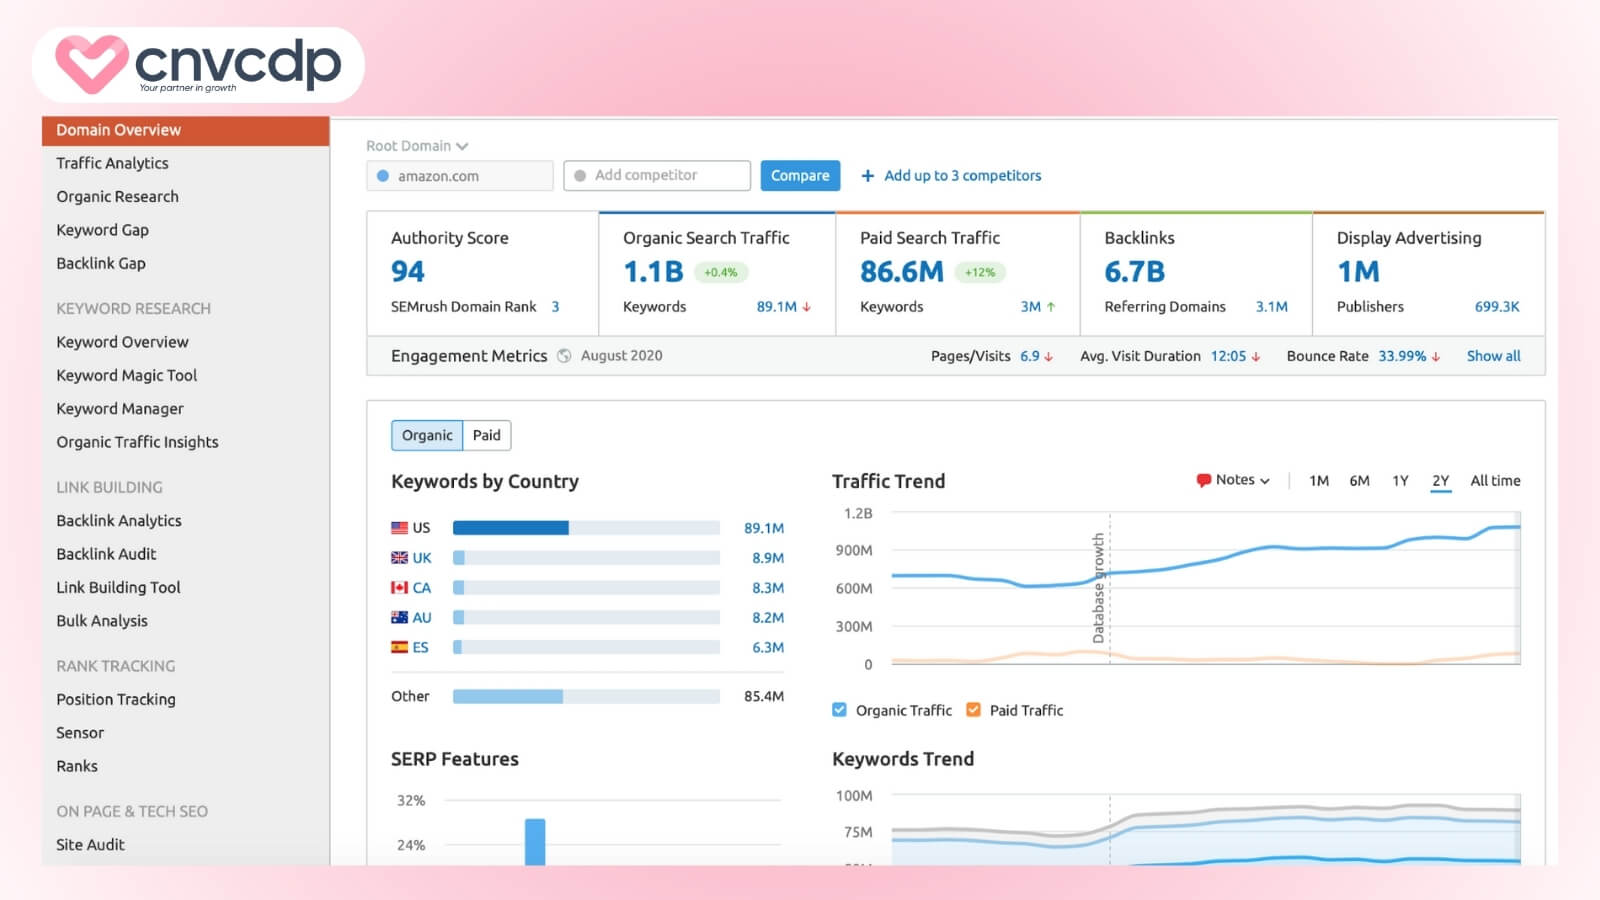Screen dimensions: 1600x900
Task: Click the blue dot before amazon.com
Action: click(x=383, y=176)
